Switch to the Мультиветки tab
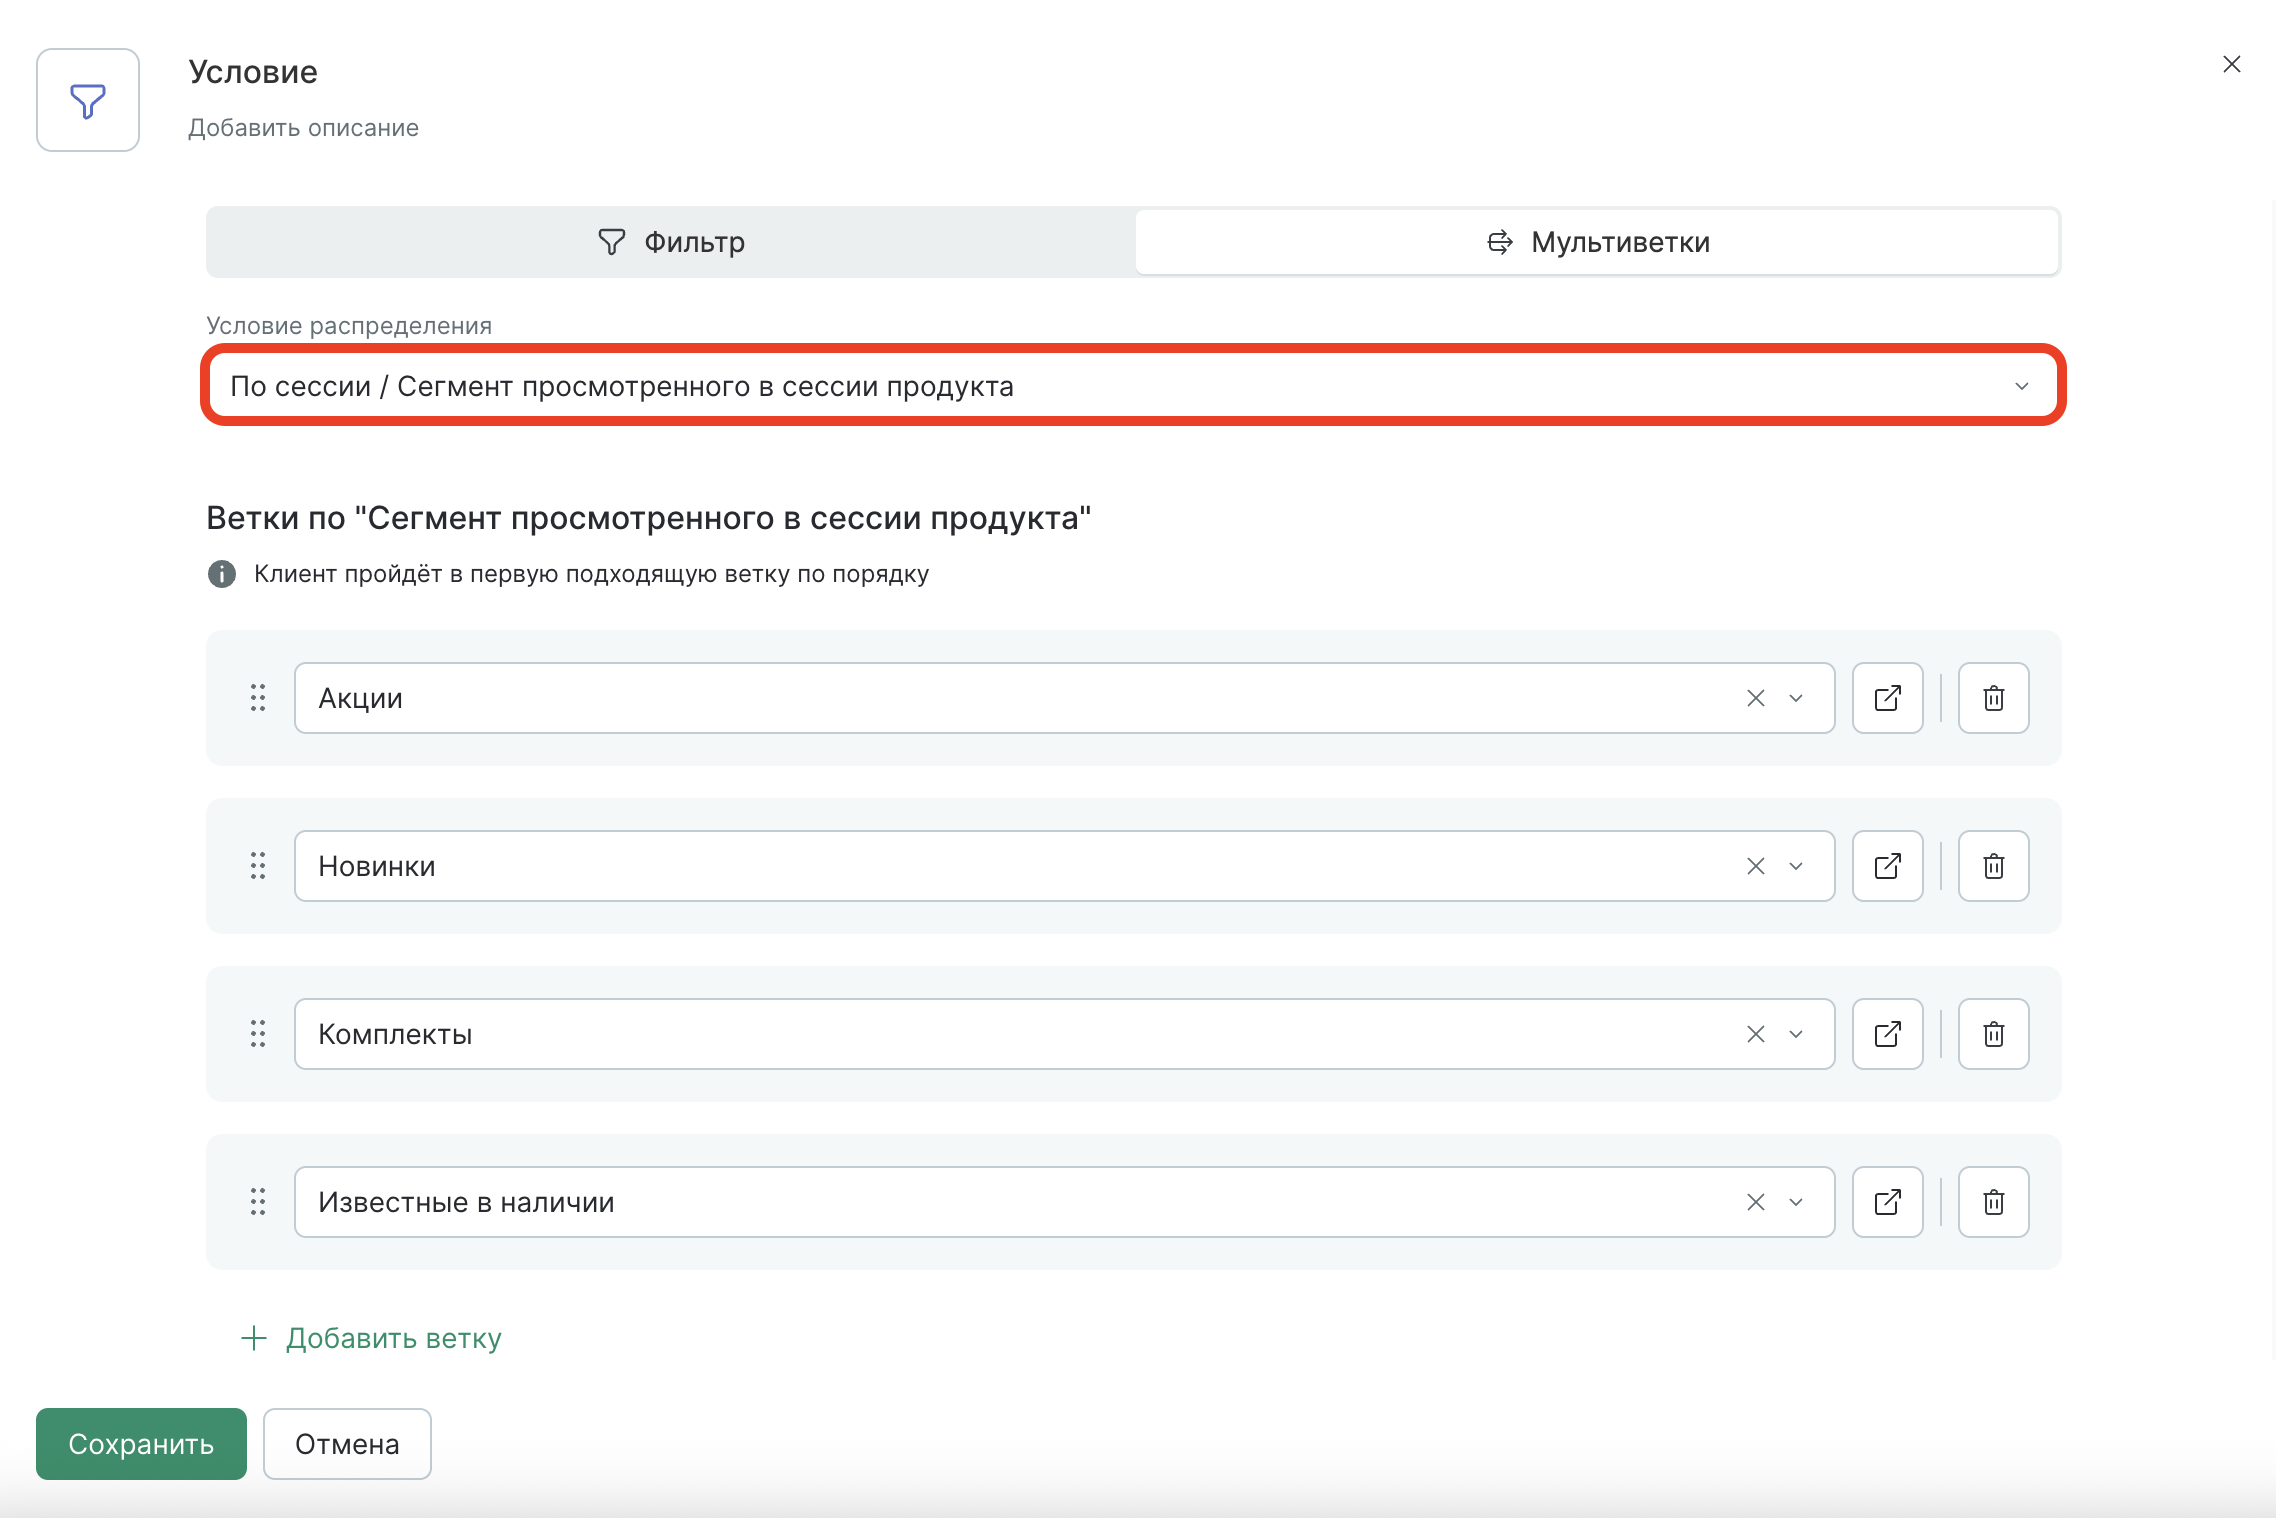Image resolution: width=2276 pixels, height=1518 pixels. coord(1597,242)
